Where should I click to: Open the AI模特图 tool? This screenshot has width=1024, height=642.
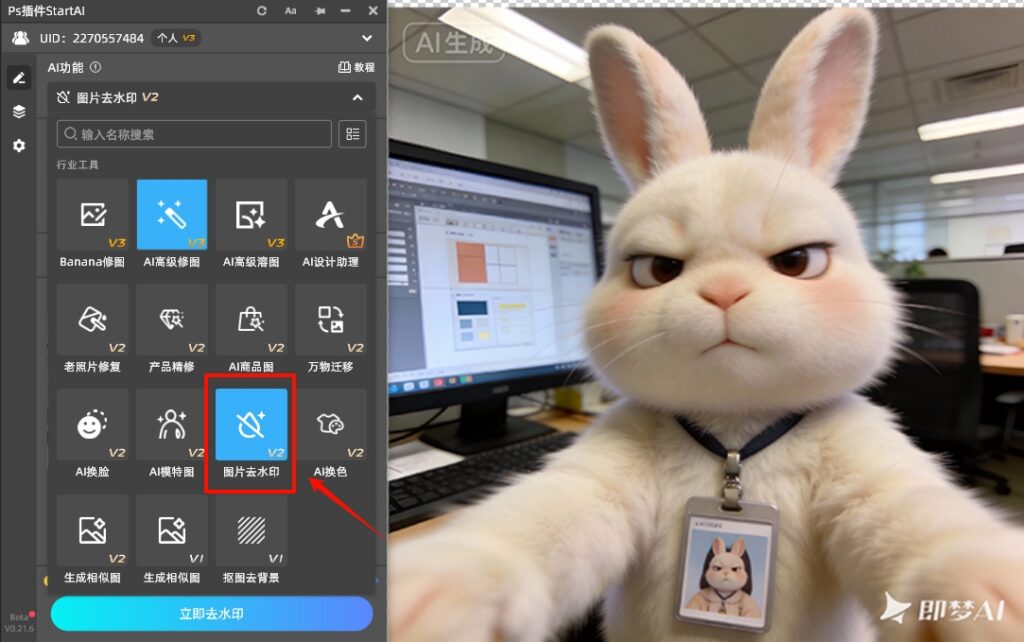172,425
